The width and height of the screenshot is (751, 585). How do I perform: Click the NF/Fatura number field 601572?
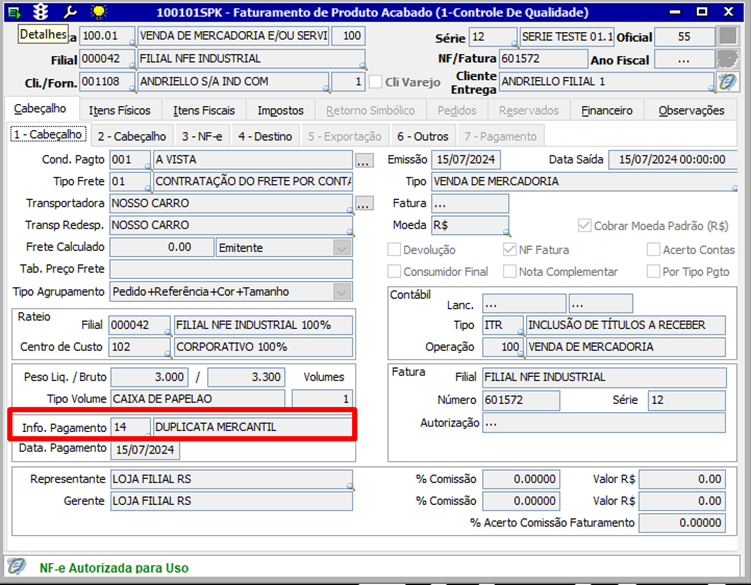pos(543,59)
